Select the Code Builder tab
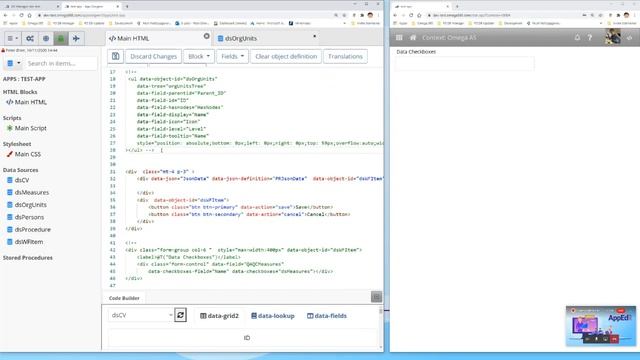640x360 pixels. click(124, 298)
